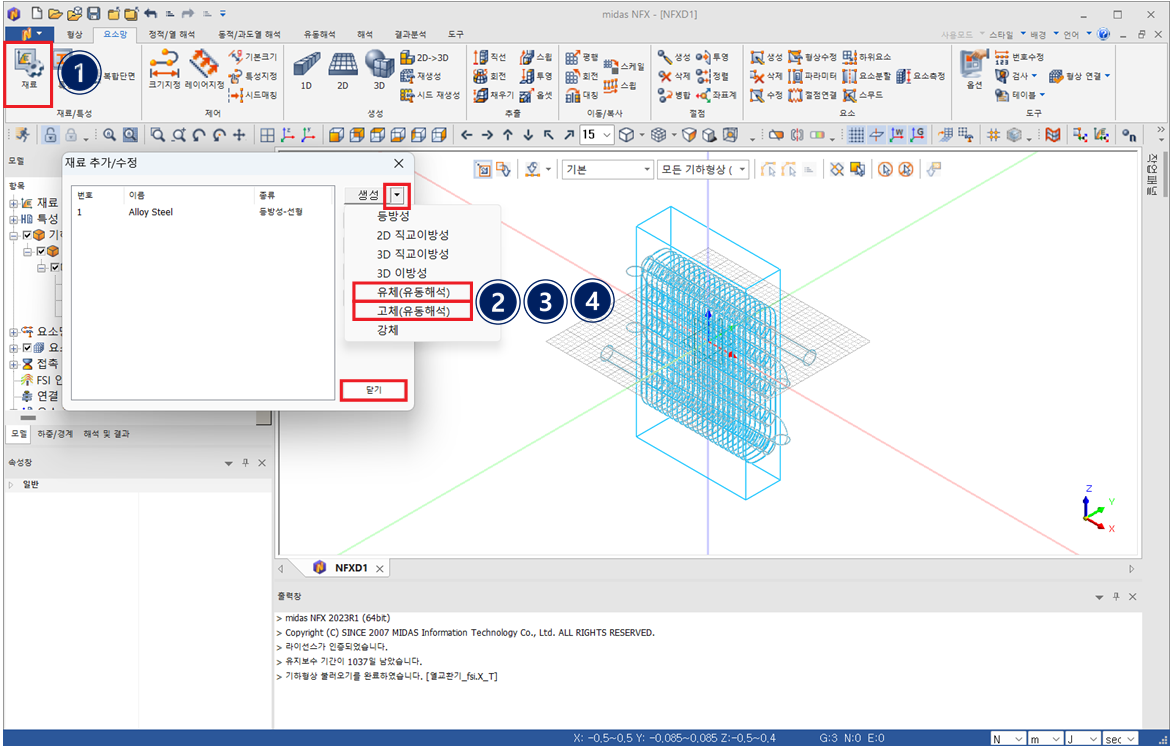Click the pan (cross arrows) view icon
Screen dimensions: 1170x747
[240, 135]
